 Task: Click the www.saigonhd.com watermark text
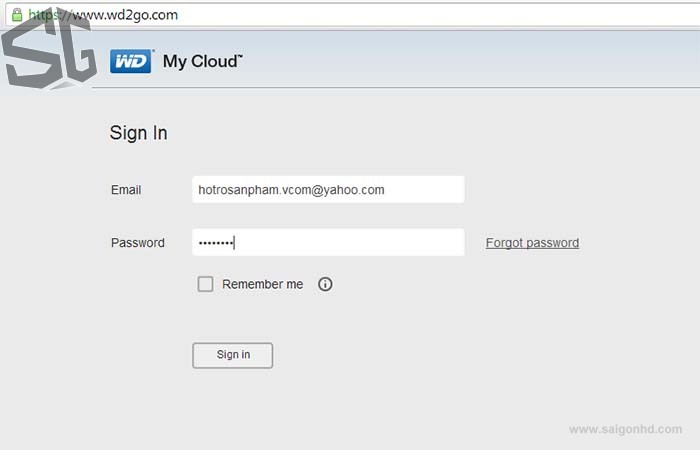tap(625, 429)
